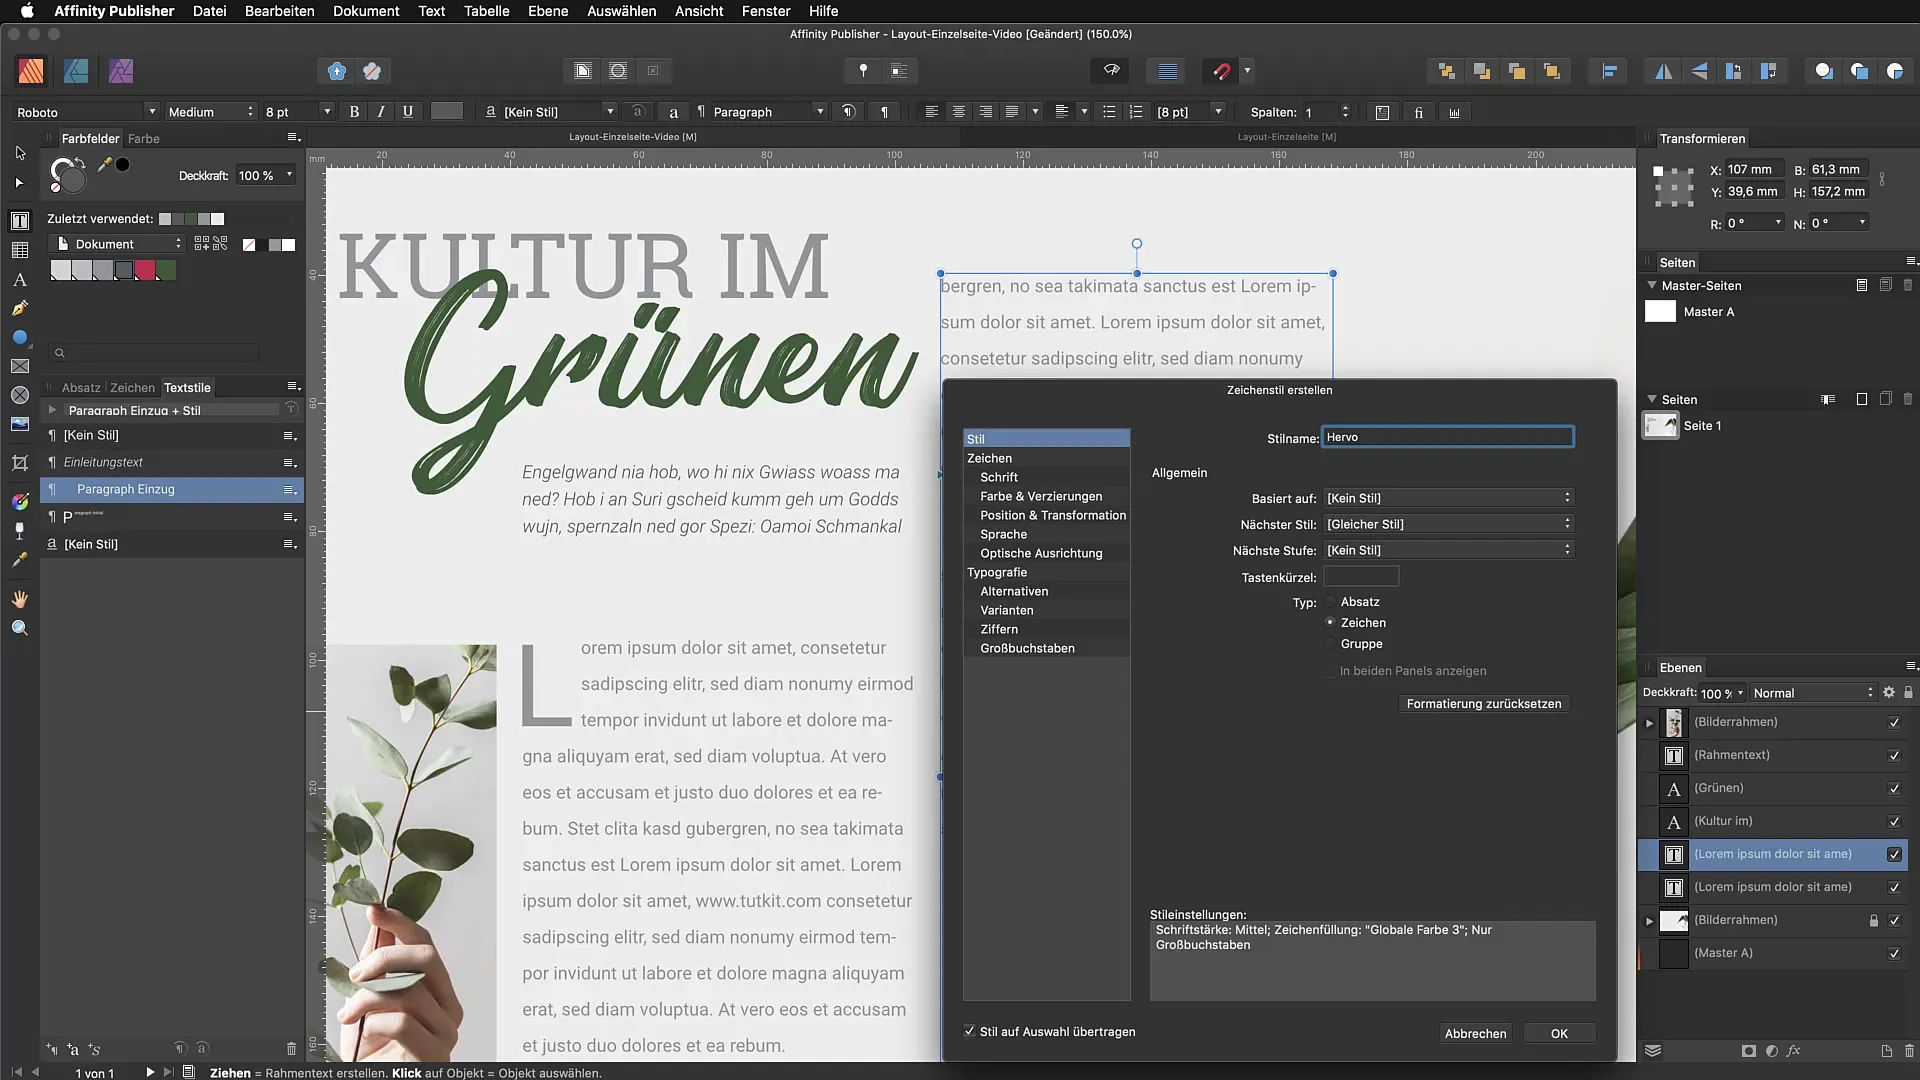1920x1080 pixels.
Task: Select the Zoom magnifier tool
Action: point(20,628)
